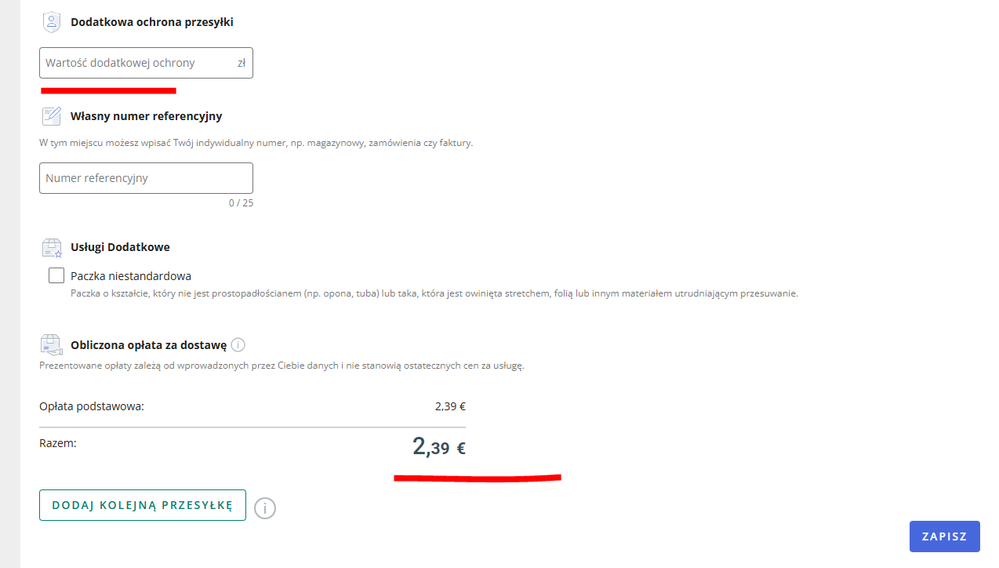The image size is (999, 568).
Task: Click the Usługi Dodatkowe heading text
Action: (120, 247)
